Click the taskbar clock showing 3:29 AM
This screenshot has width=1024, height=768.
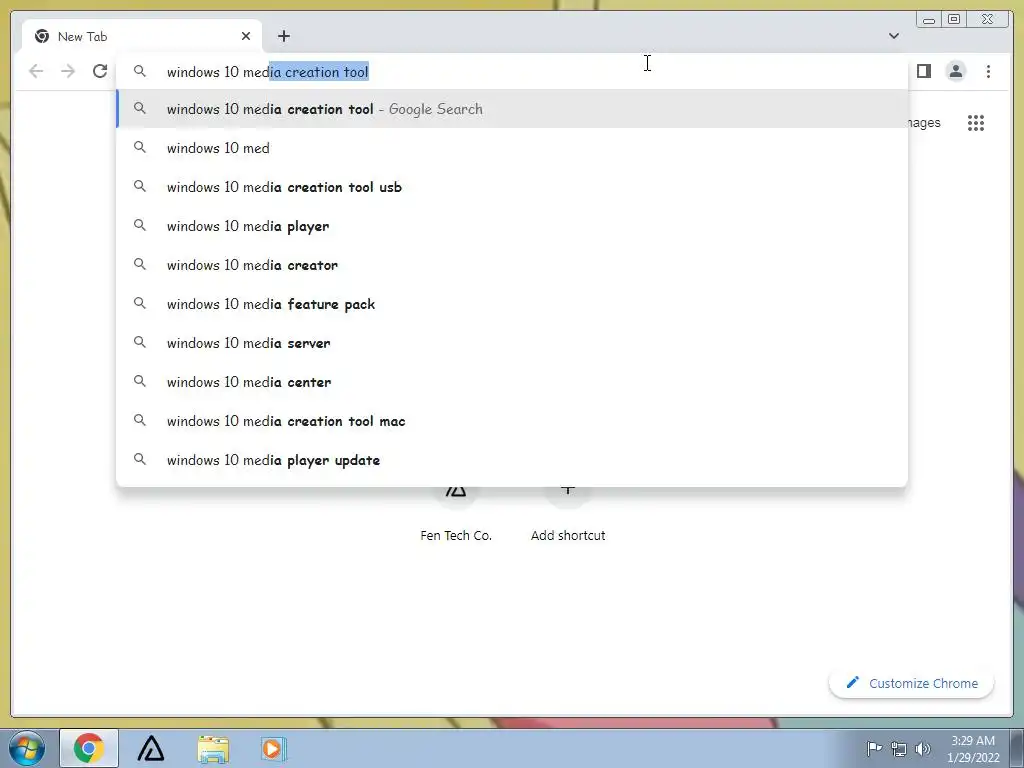point(973,749)
